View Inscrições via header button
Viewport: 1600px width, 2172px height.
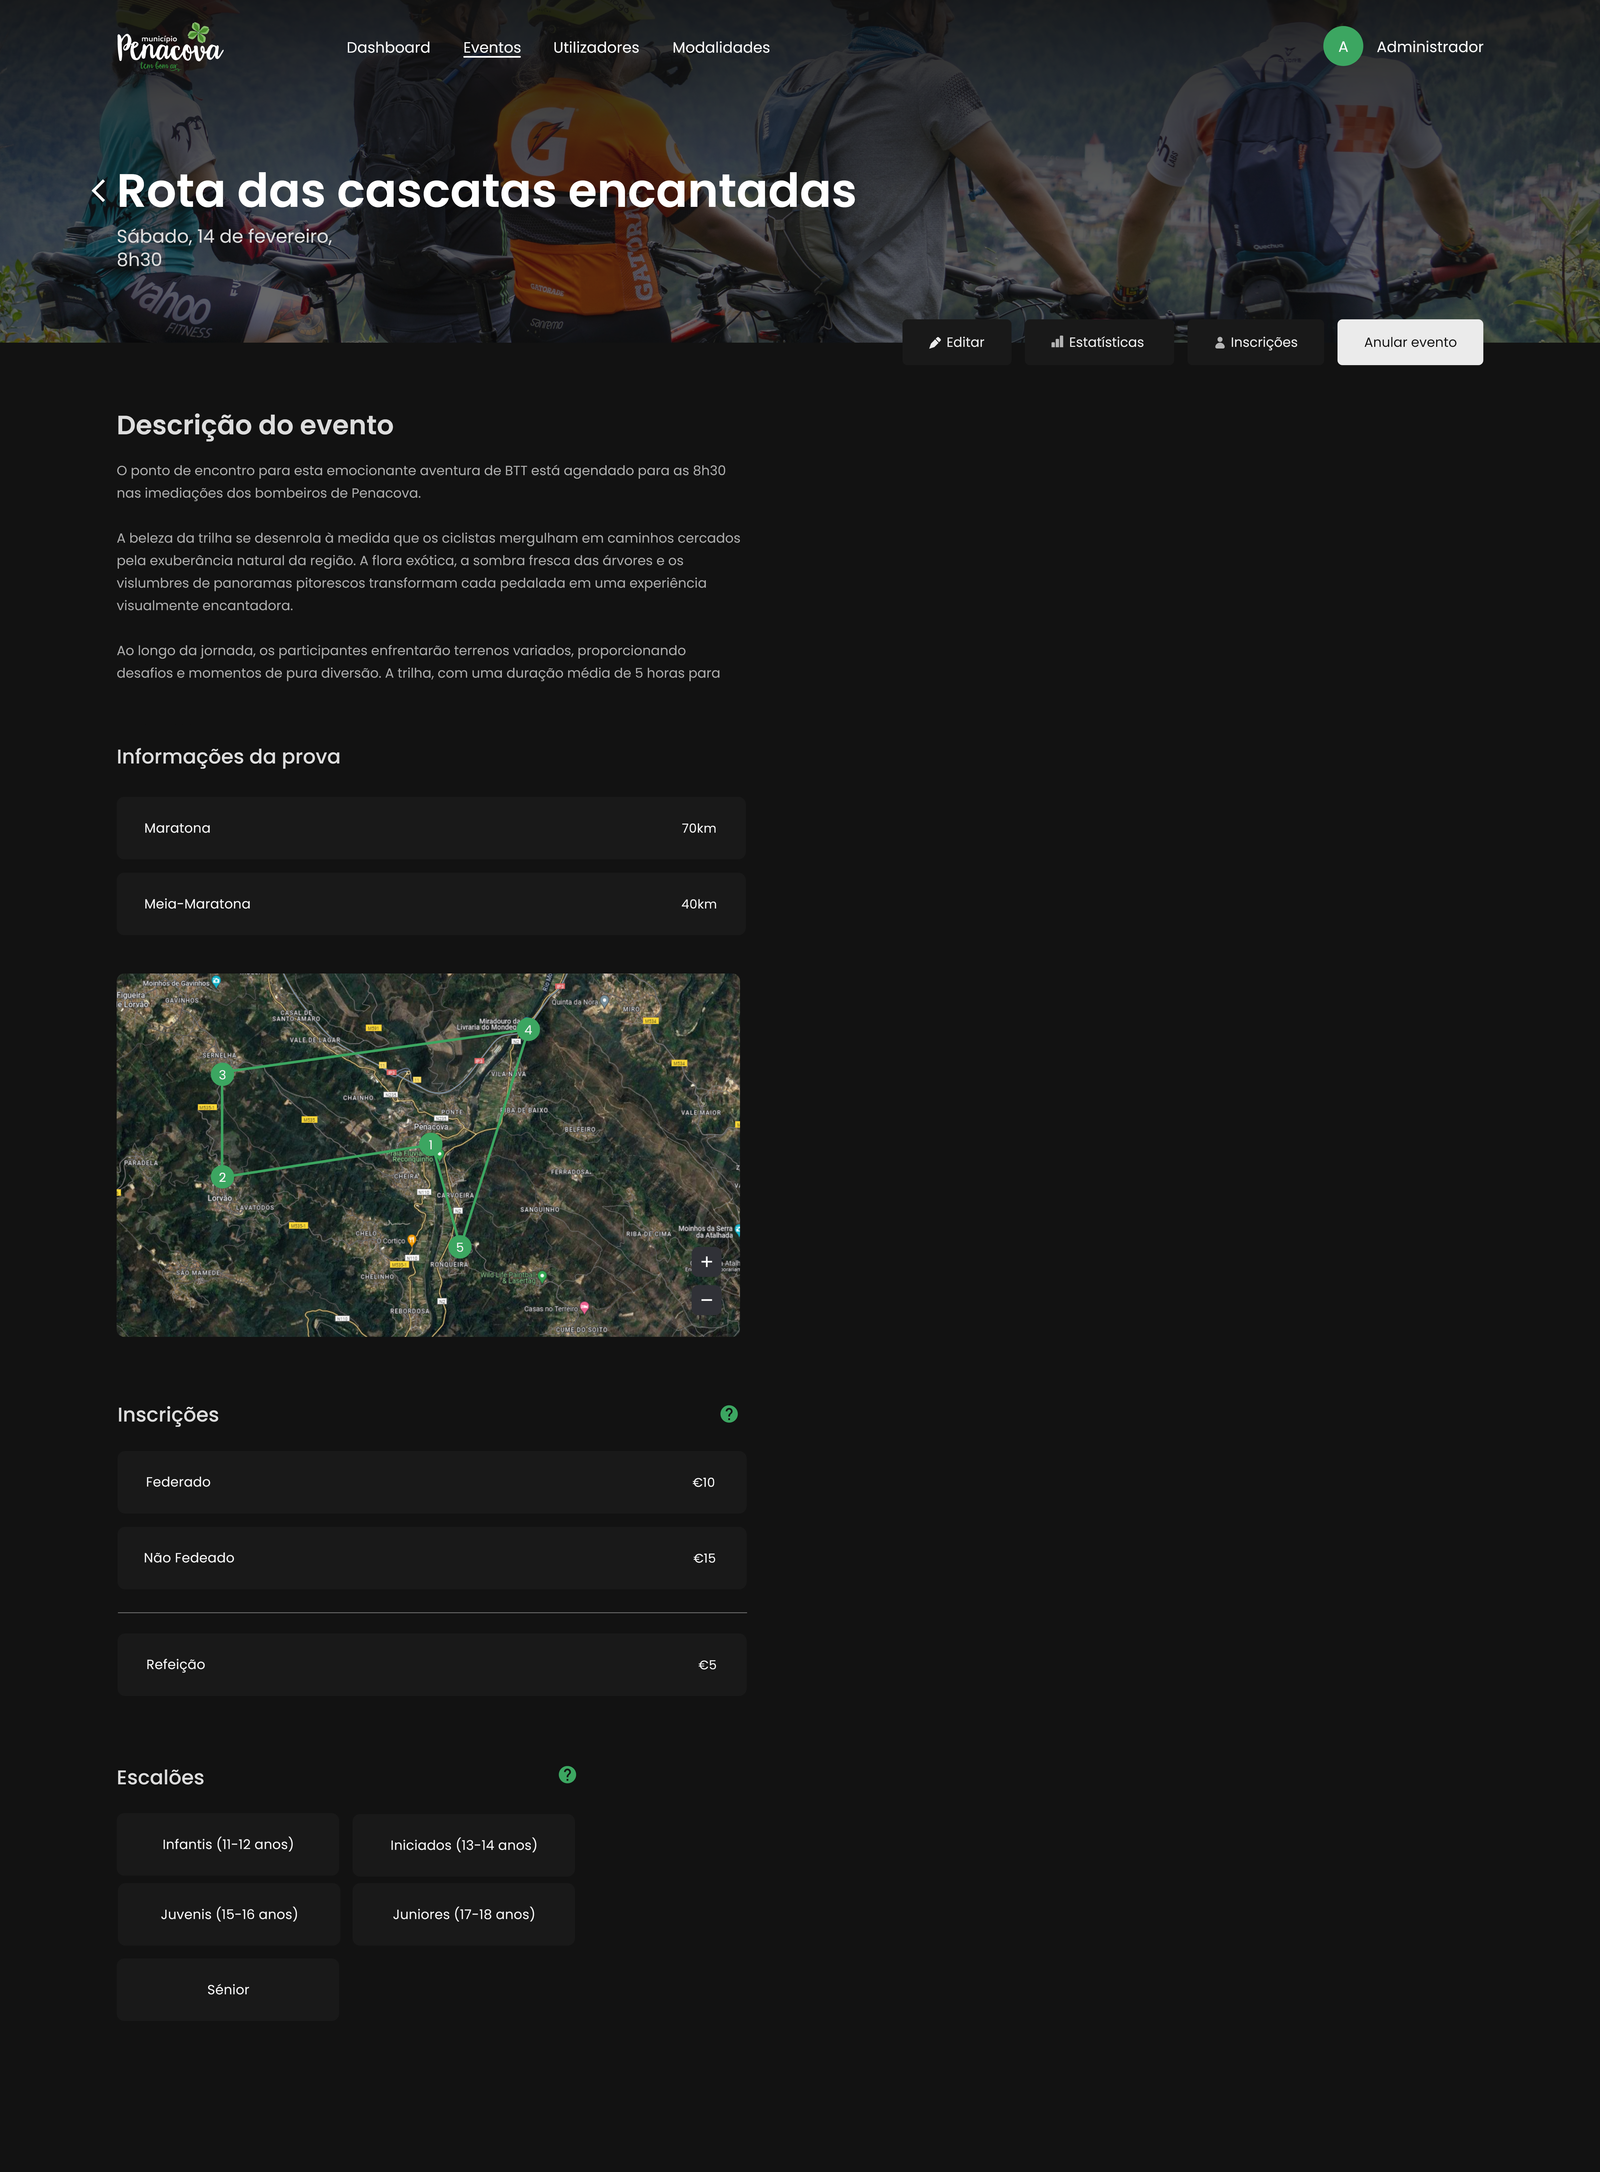(1256, 342)
